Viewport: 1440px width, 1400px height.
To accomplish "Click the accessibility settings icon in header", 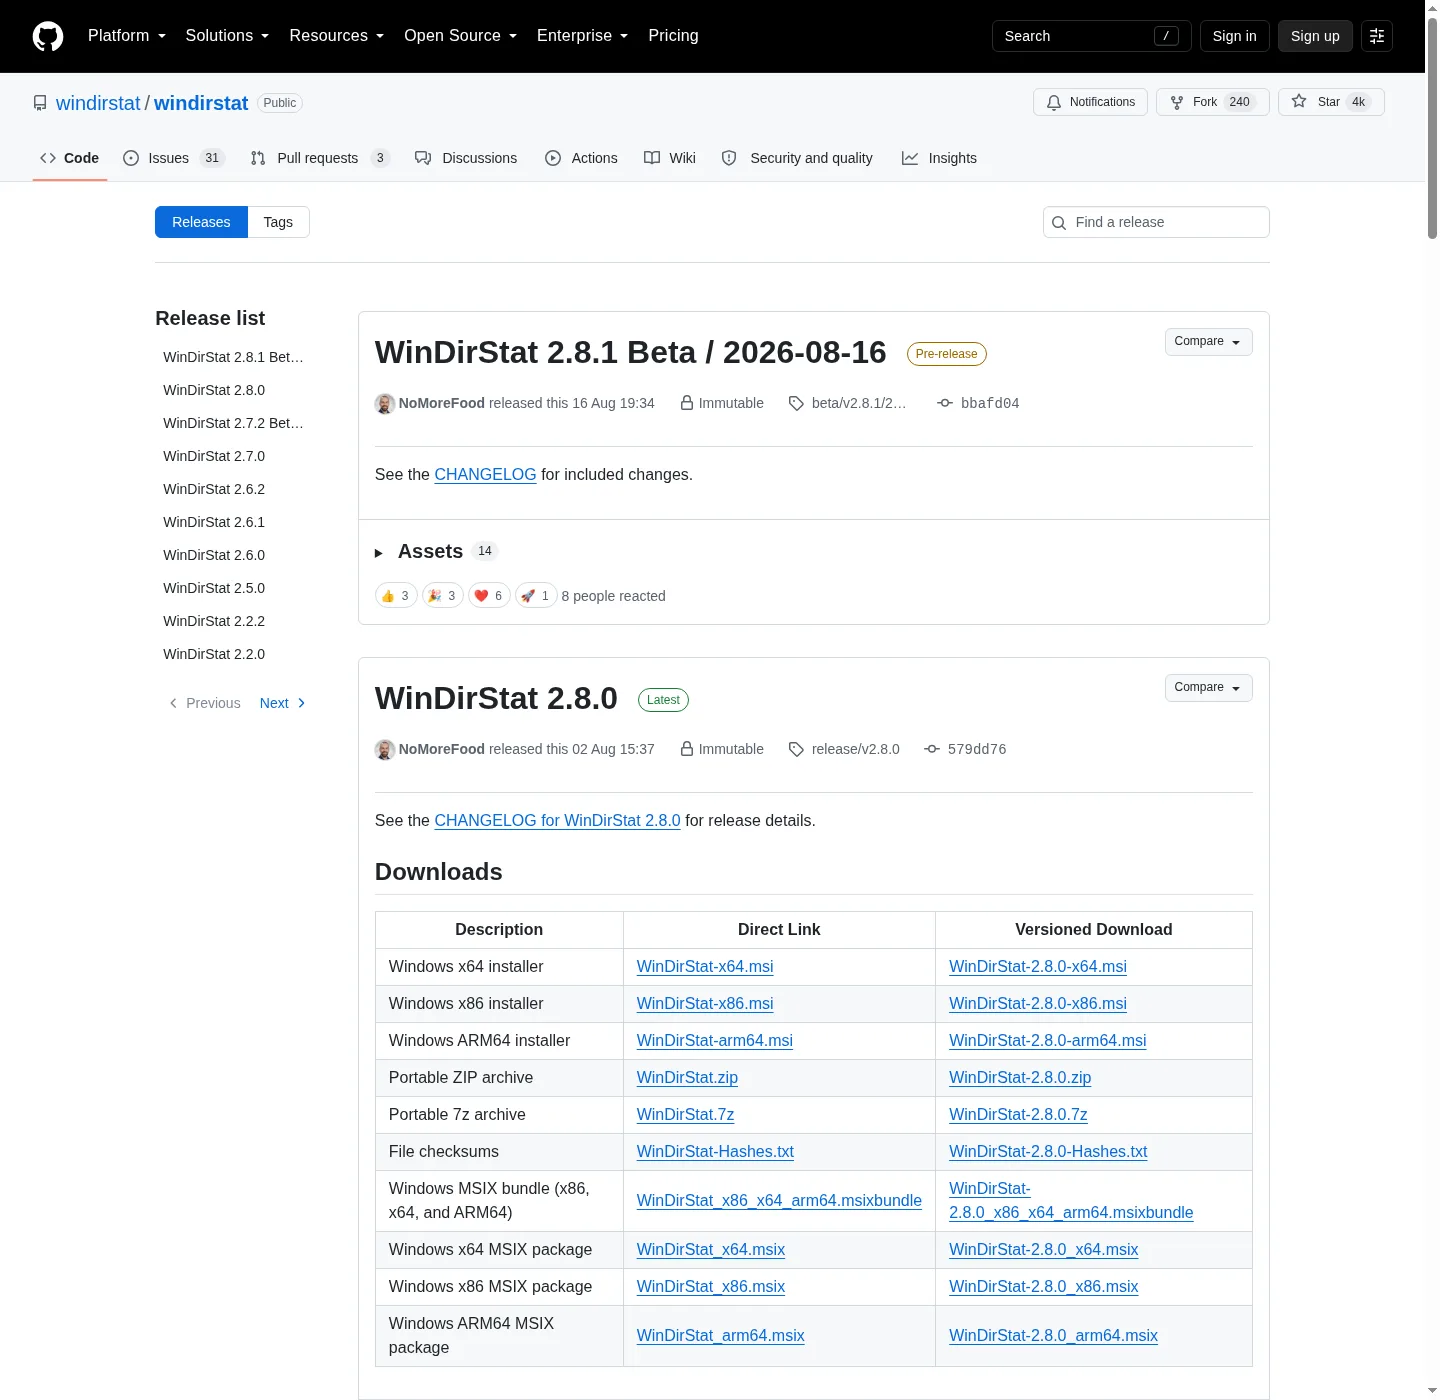I will (1377, 36).
